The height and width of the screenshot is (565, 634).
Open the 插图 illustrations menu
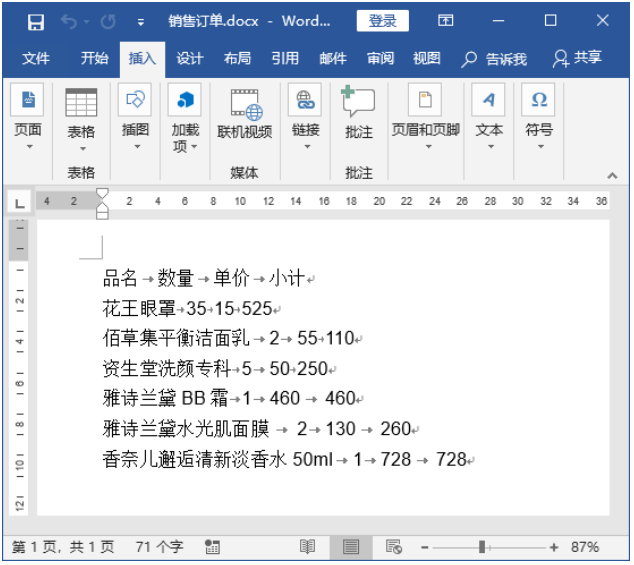point(135,116)
